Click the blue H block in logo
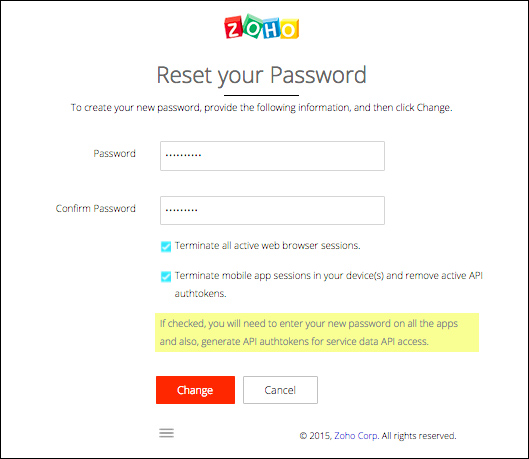 pos(271,29)
